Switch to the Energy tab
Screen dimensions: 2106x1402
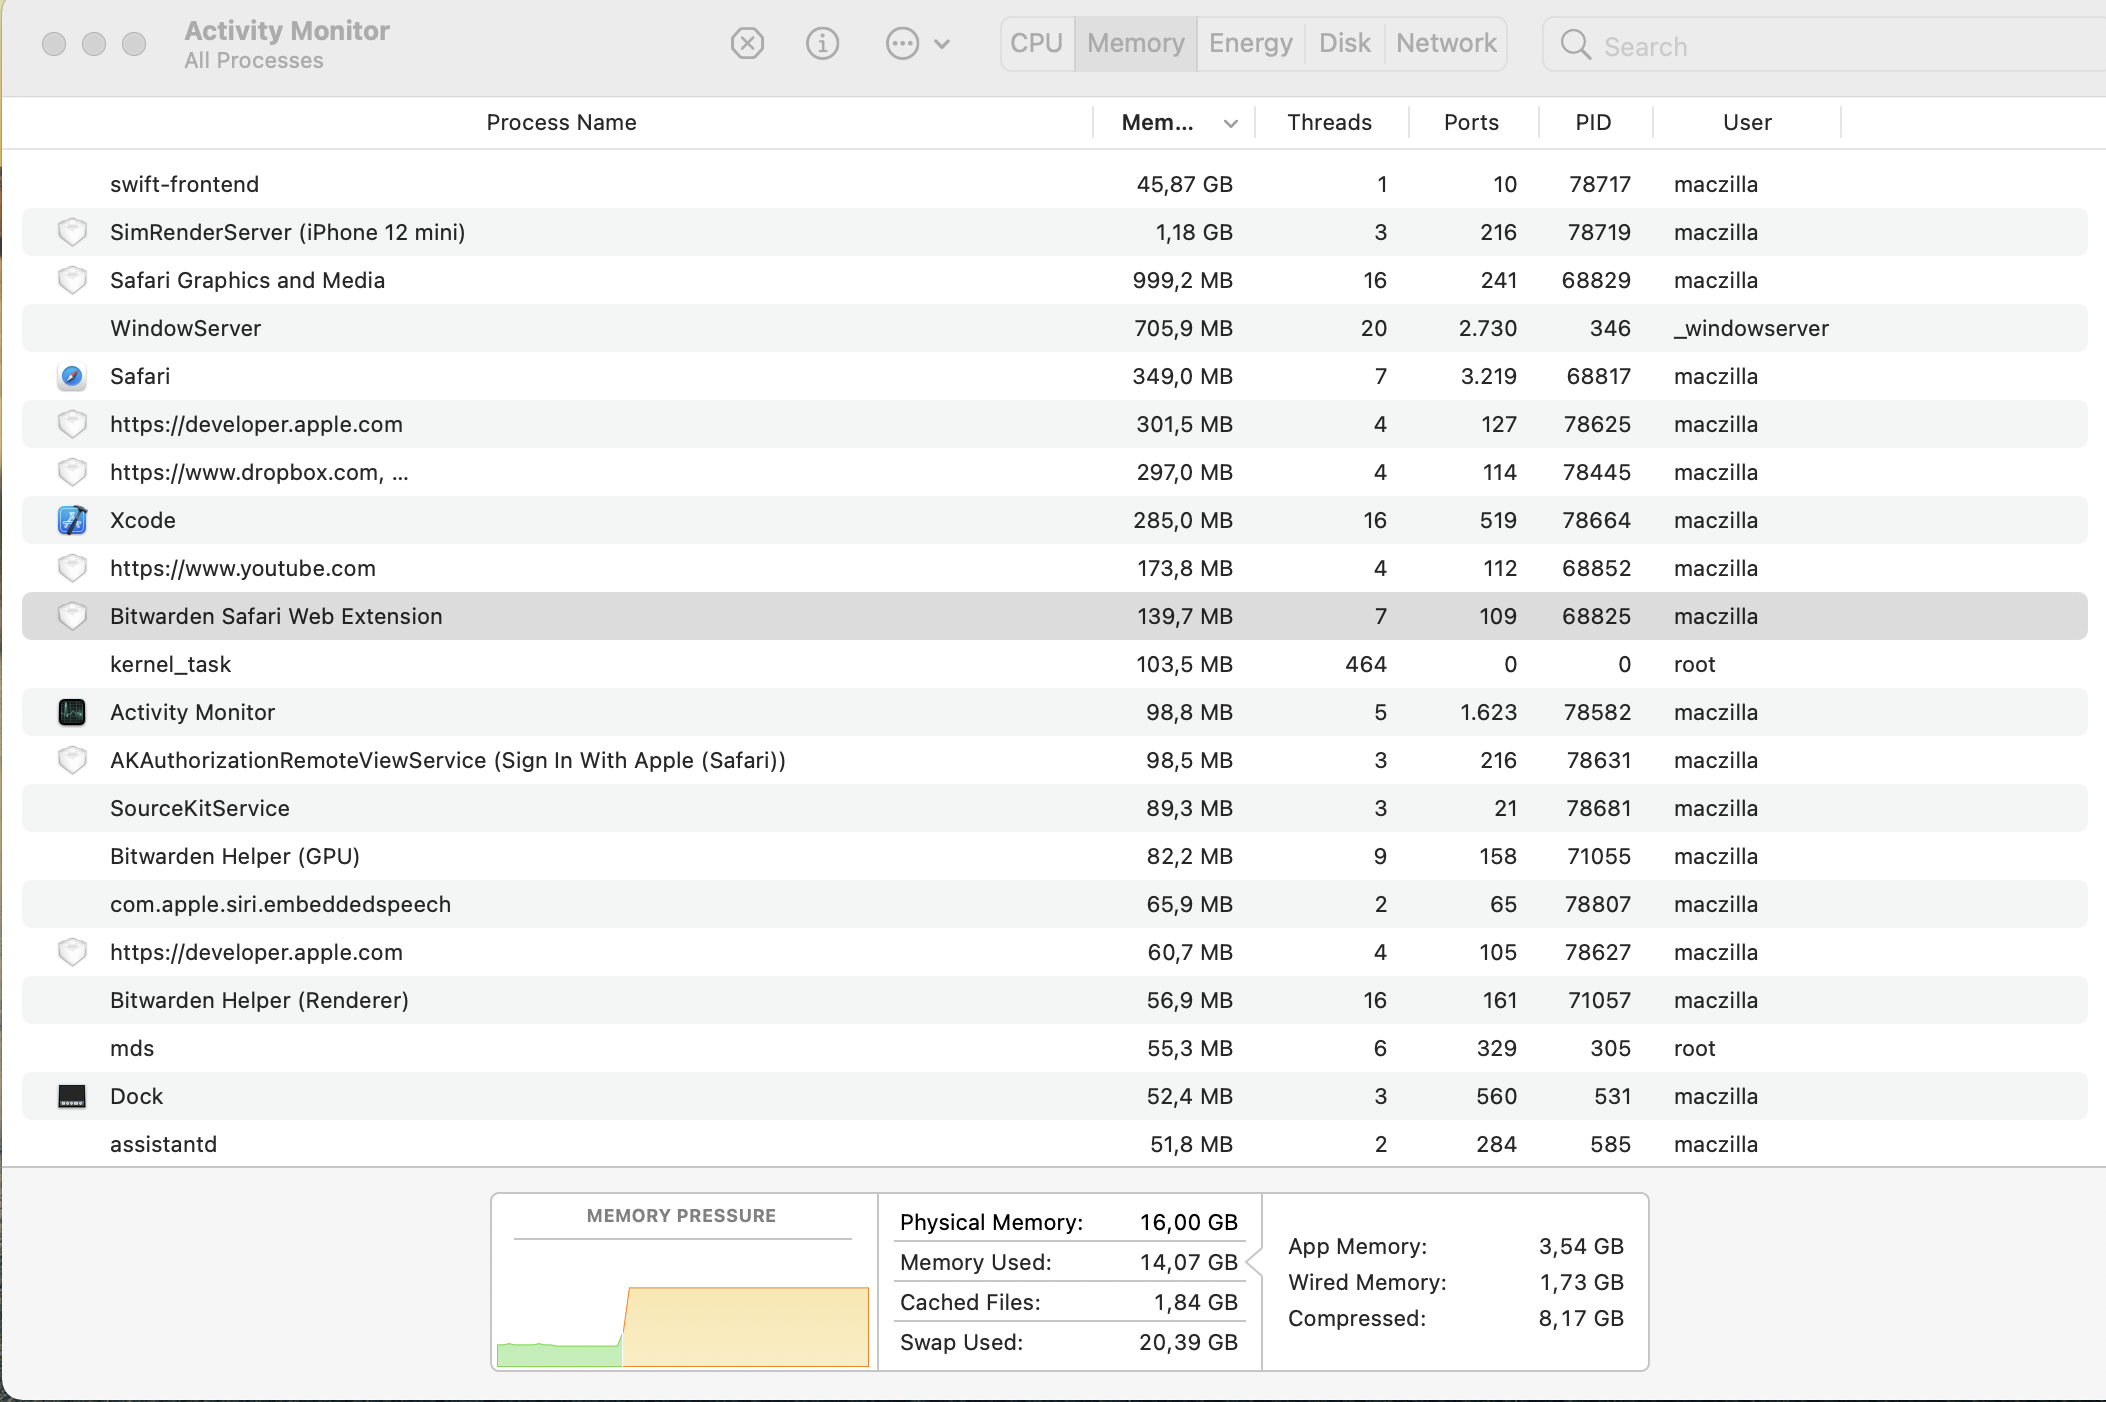[1250, 44]
